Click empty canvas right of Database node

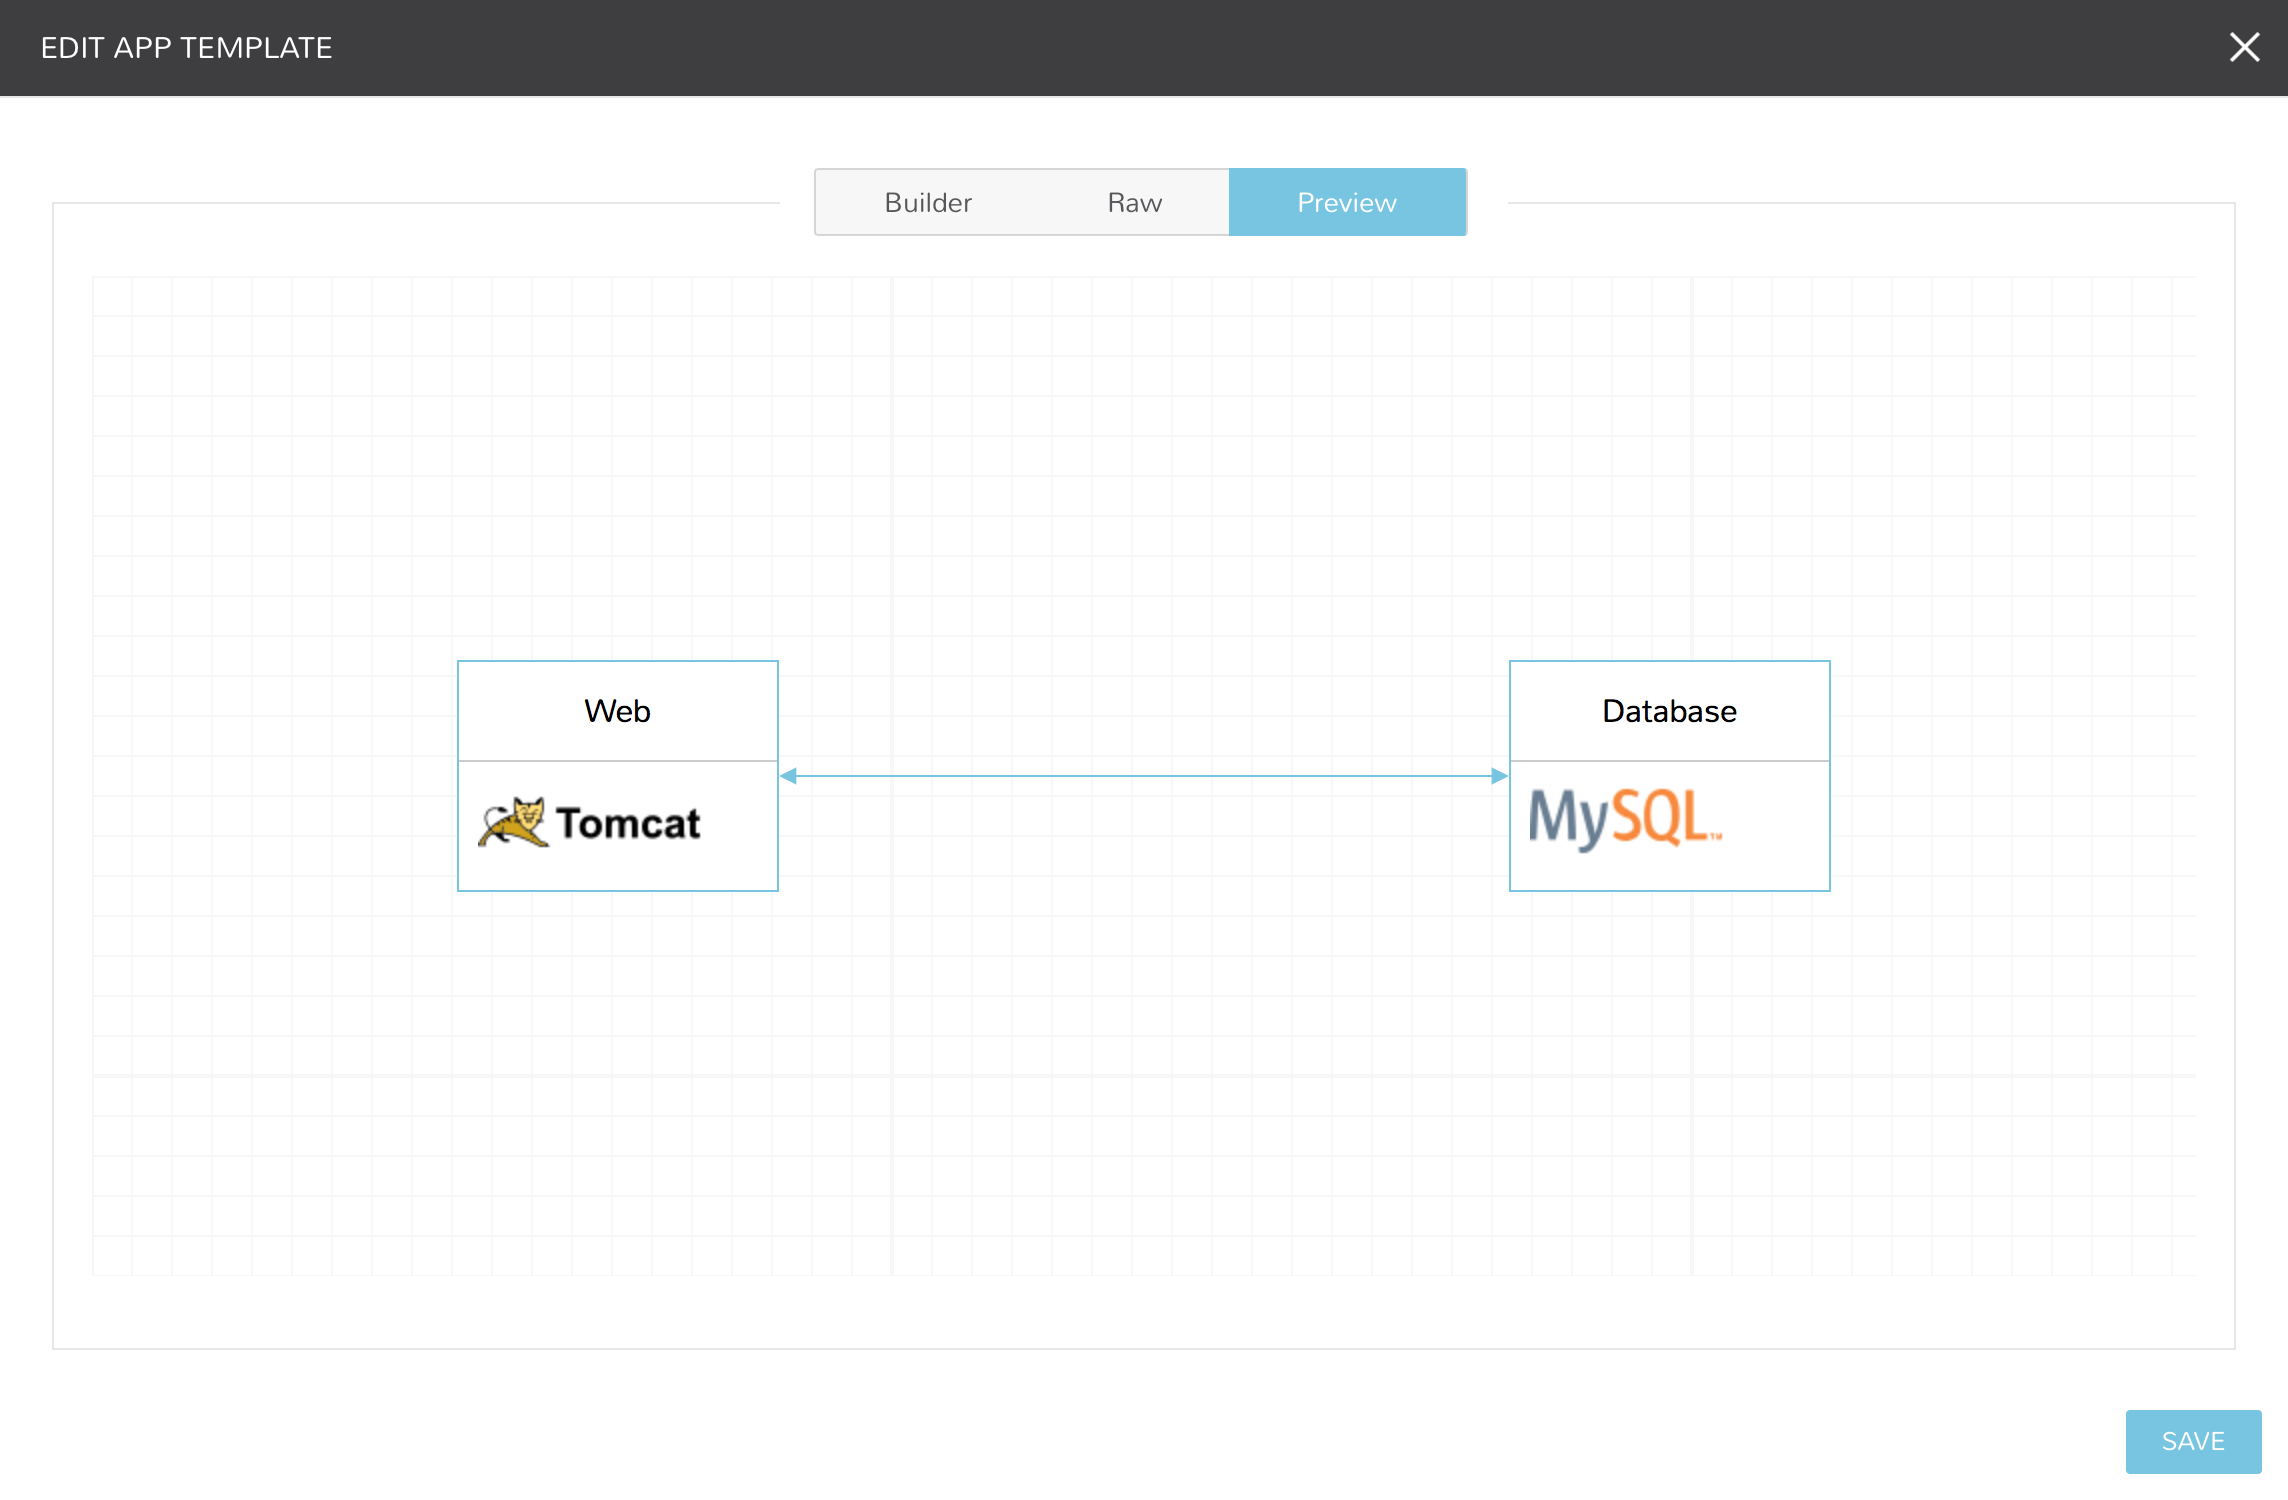point(2010,776)
